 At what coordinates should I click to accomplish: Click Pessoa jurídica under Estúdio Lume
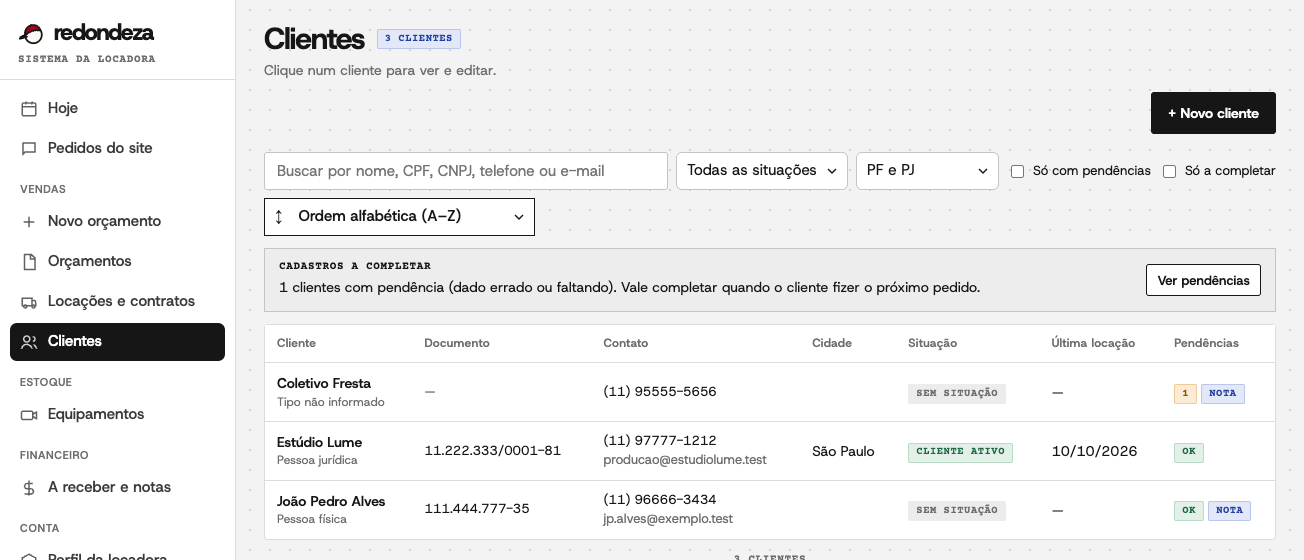tap(317, 461)
